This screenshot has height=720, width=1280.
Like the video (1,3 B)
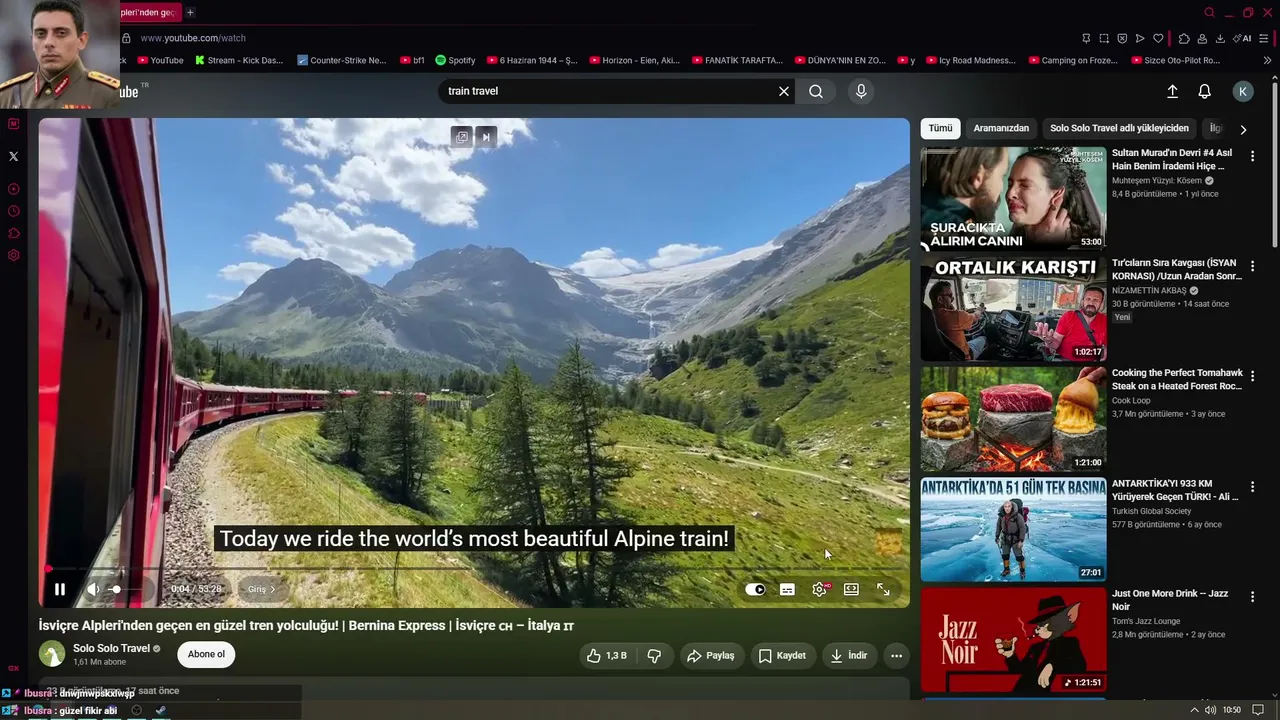click(607, 656)
